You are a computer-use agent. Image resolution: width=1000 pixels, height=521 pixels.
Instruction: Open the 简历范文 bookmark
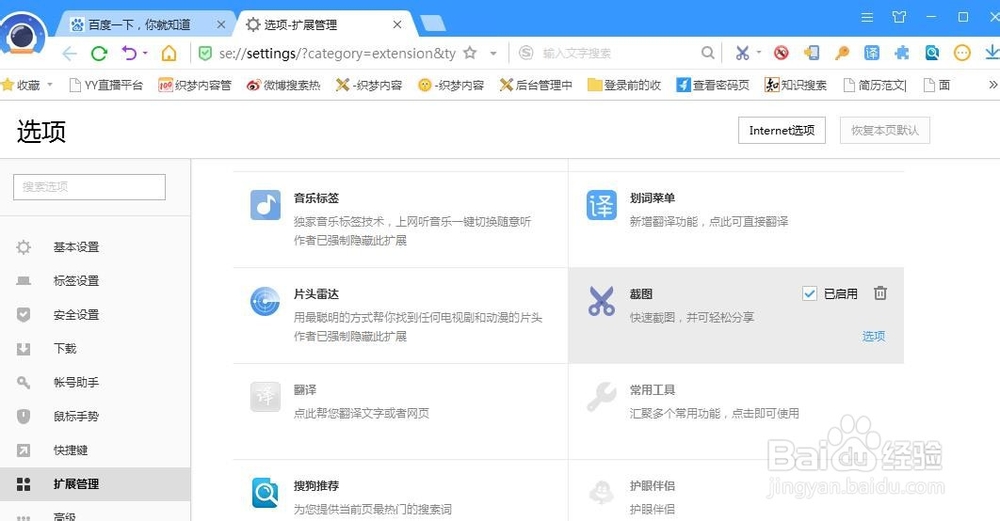(x=875, y=85)
